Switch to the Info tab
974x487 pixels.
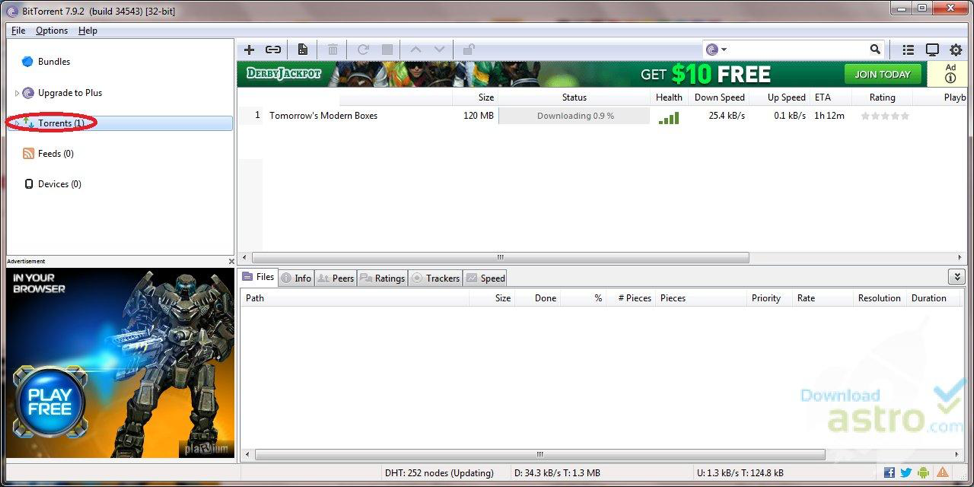point(296,278)
